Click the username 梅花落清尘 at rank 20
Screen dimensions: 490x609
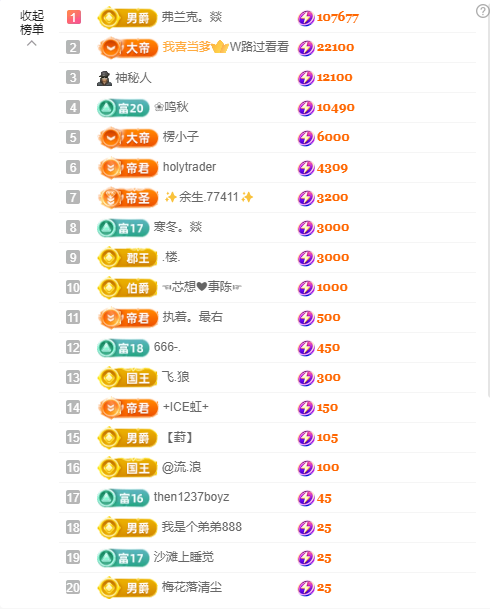pos(192,587)
